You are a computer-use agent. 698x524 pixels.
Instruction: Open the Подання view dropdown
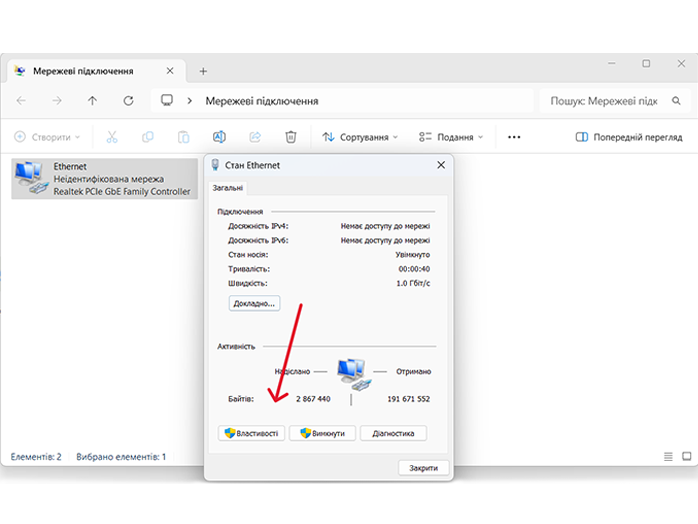click(450, 137)
